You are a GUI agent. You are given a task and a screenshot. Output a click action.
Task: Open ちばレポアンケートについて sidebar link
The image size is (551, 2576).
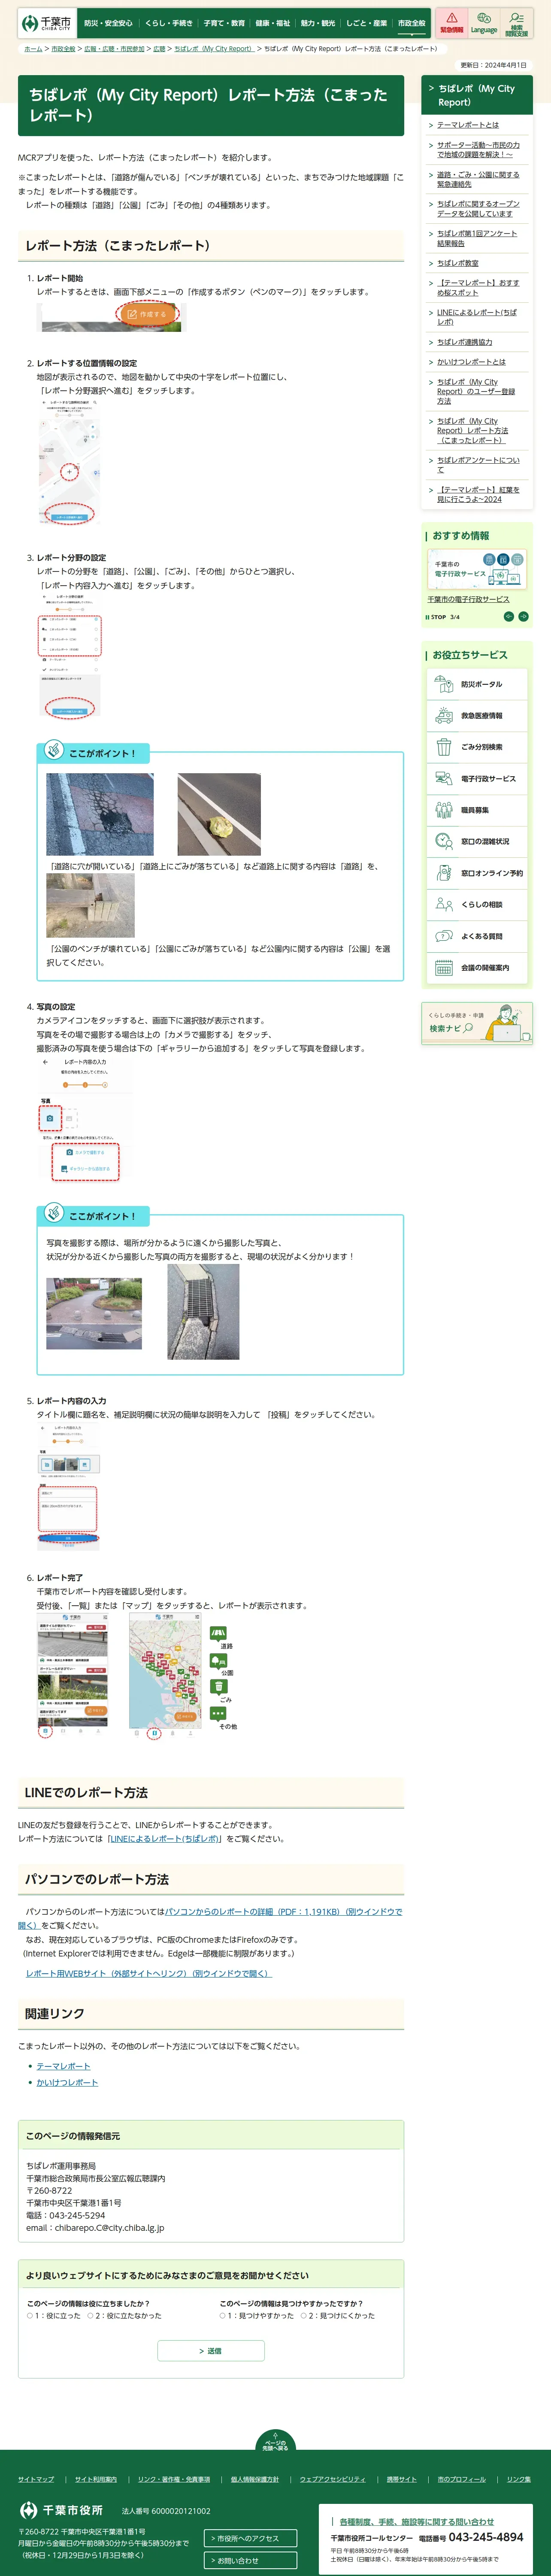(477, 465)
